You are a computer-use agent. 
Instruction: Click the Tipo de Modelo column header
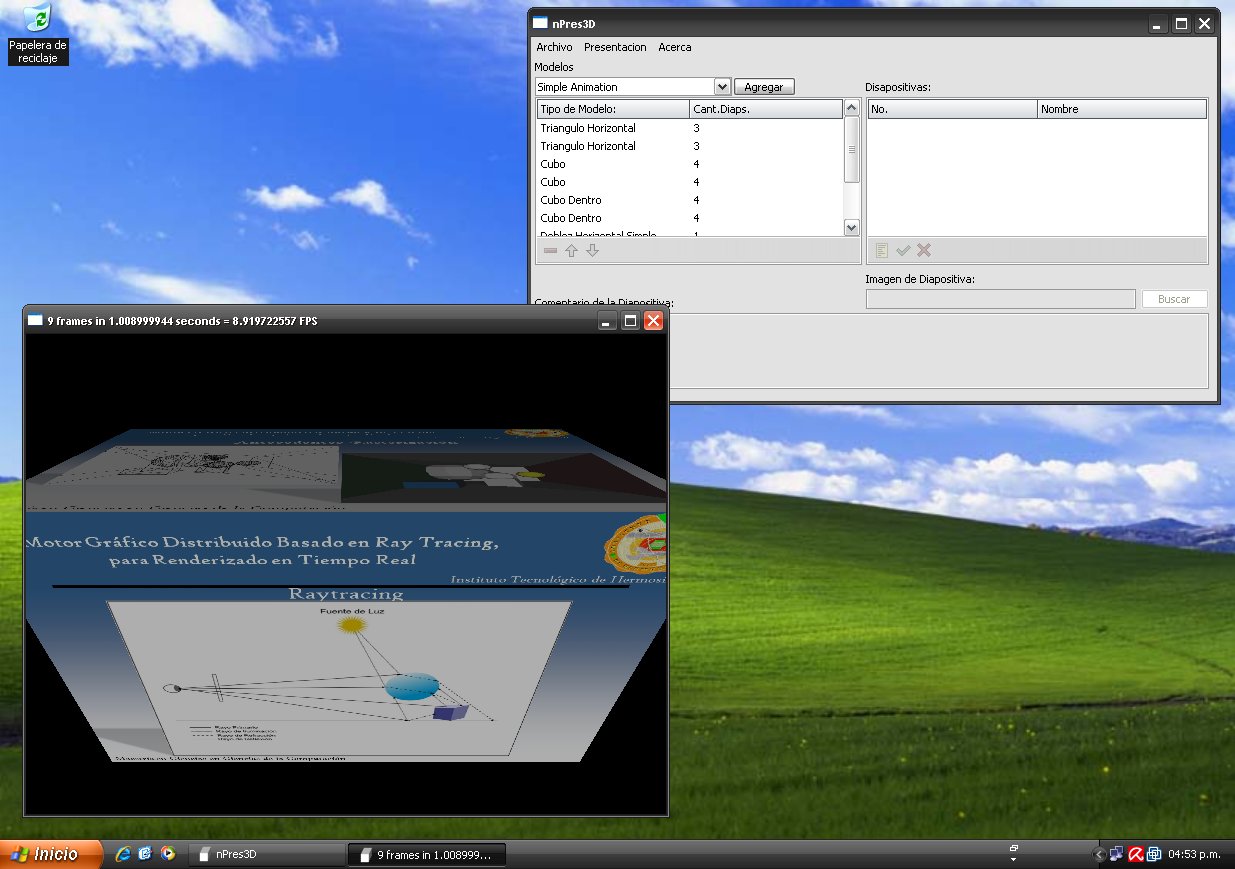point(613,109)
